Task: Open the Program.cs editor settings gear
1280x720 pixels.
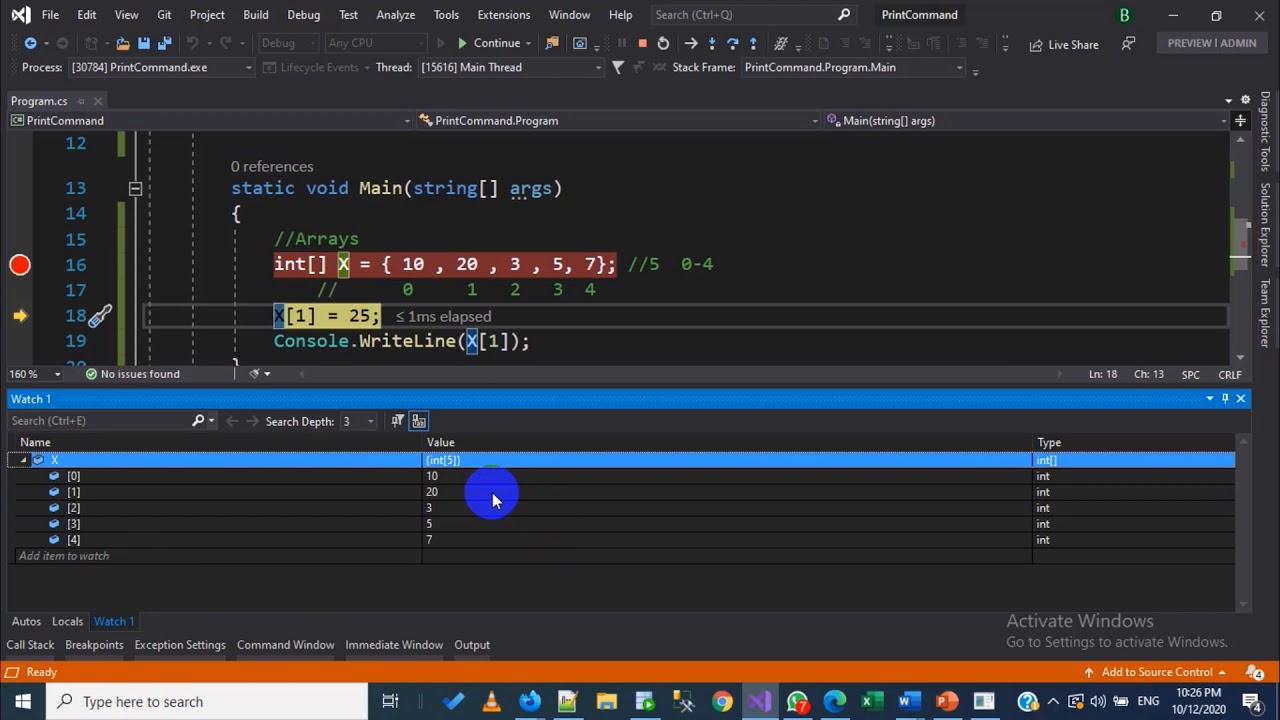Action: 1245,100
